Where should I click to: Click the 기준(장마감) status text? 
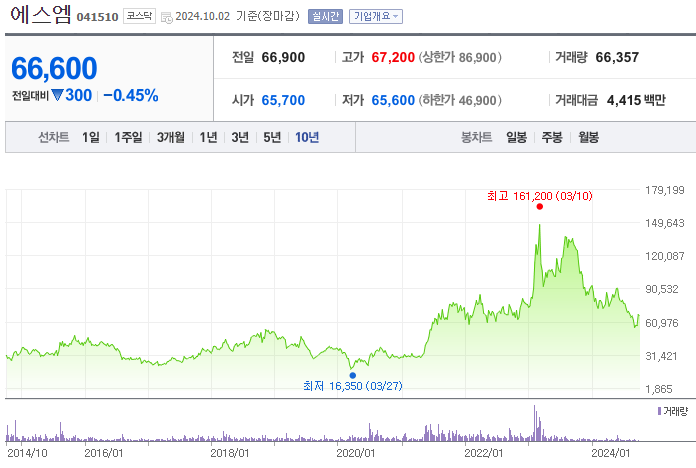268,16
